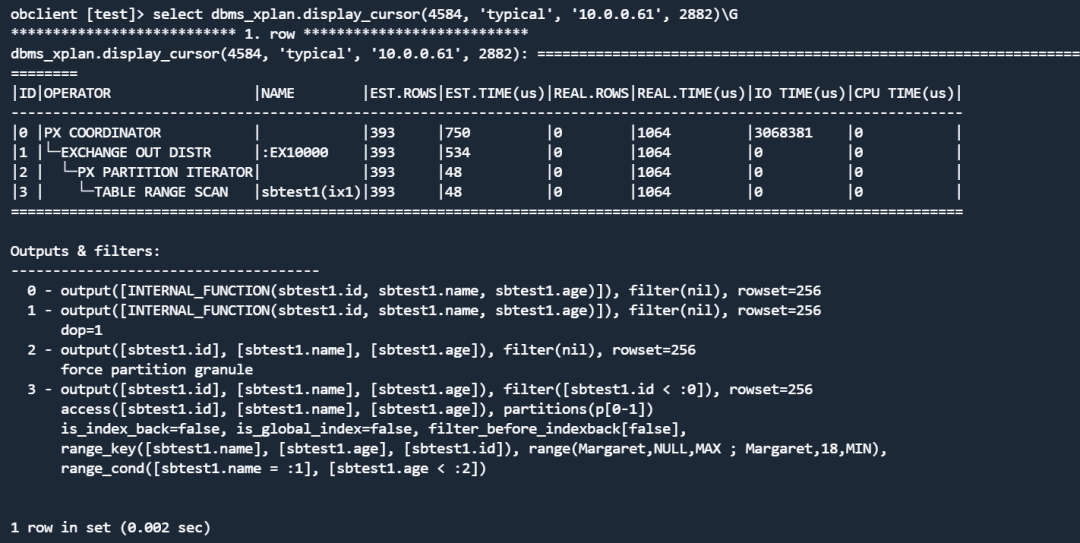Screen dimensions: 1080x543
Task: Click the partitions(p[0-1]) text
Action: click(579, 409)
